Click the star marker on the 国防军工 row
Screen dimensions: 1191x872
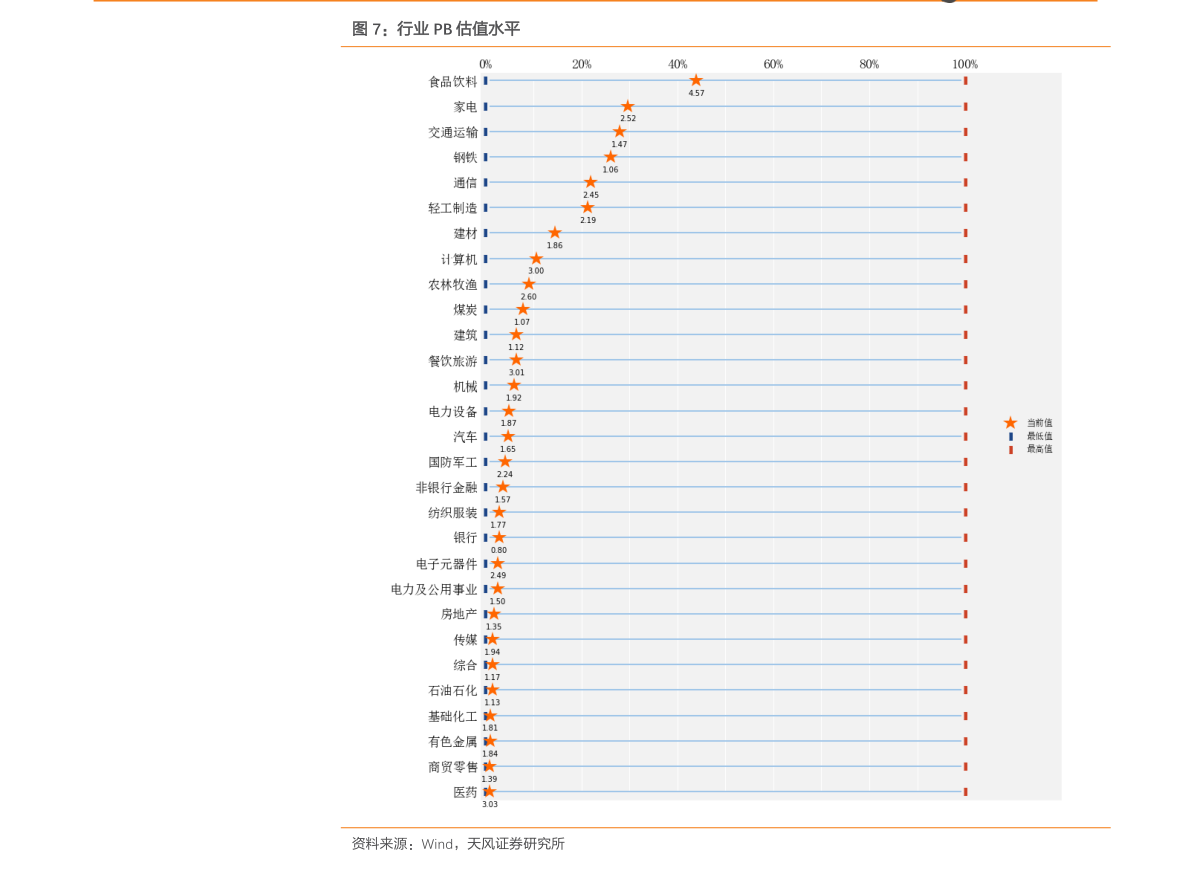(504, 461)
